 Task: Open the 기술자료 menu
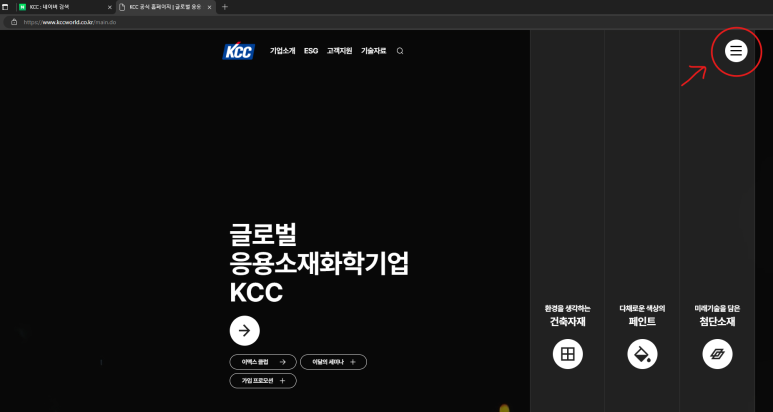coord(374,51)
